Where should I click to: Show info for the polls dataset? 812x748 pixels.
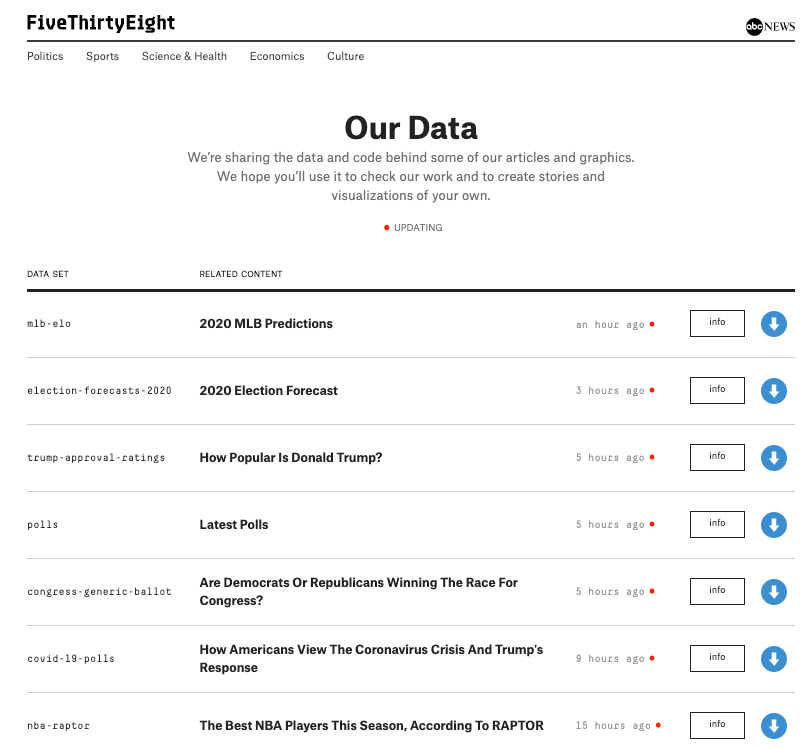(717, 524)
